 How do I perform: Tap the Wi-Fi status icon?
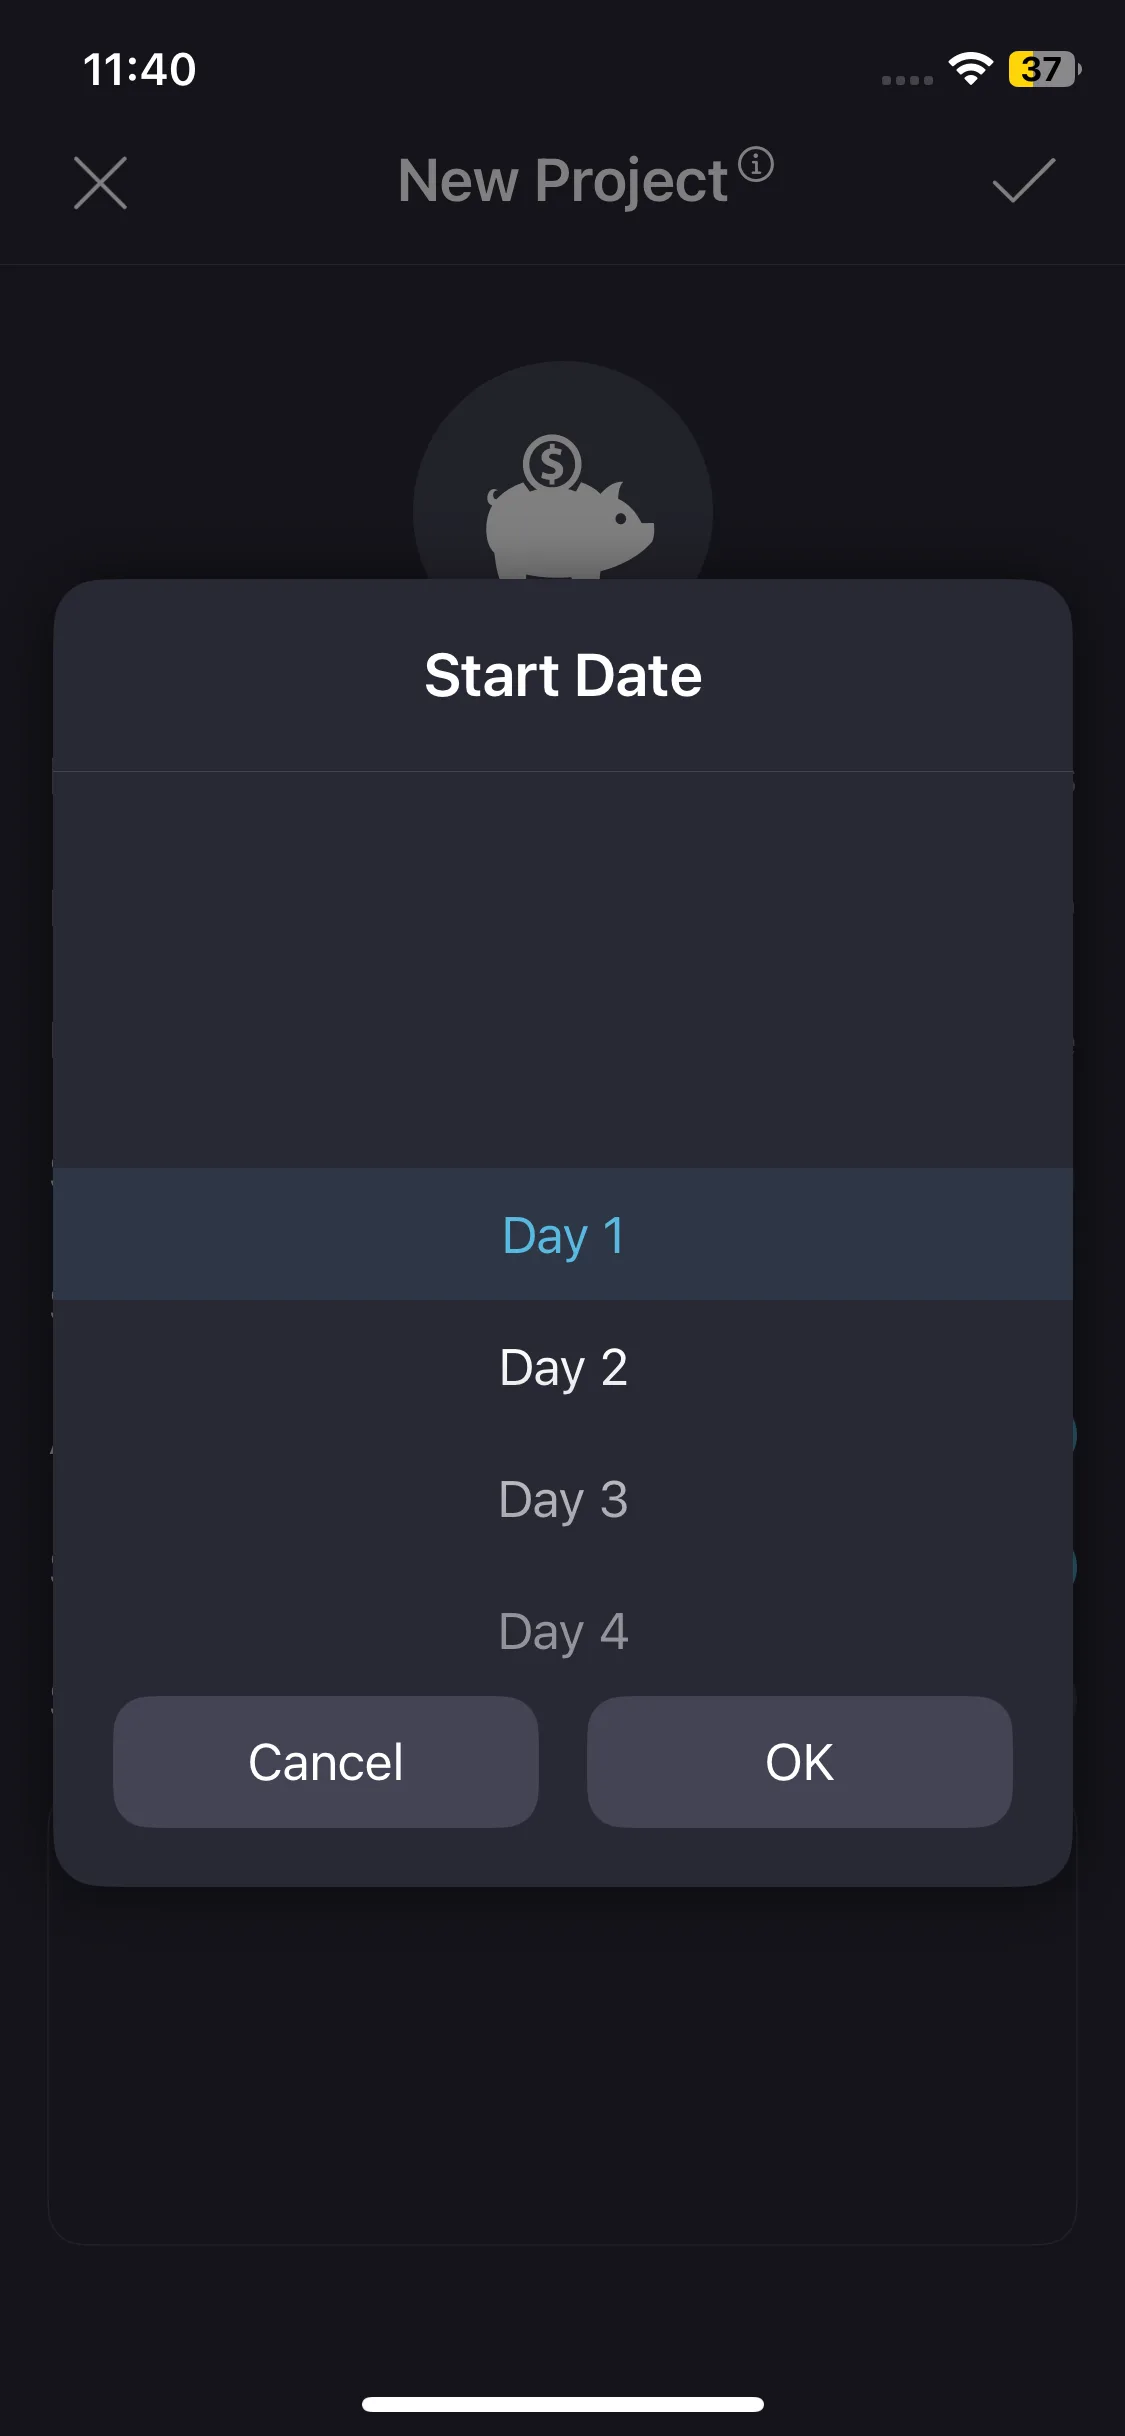click(x=970, y=69)
